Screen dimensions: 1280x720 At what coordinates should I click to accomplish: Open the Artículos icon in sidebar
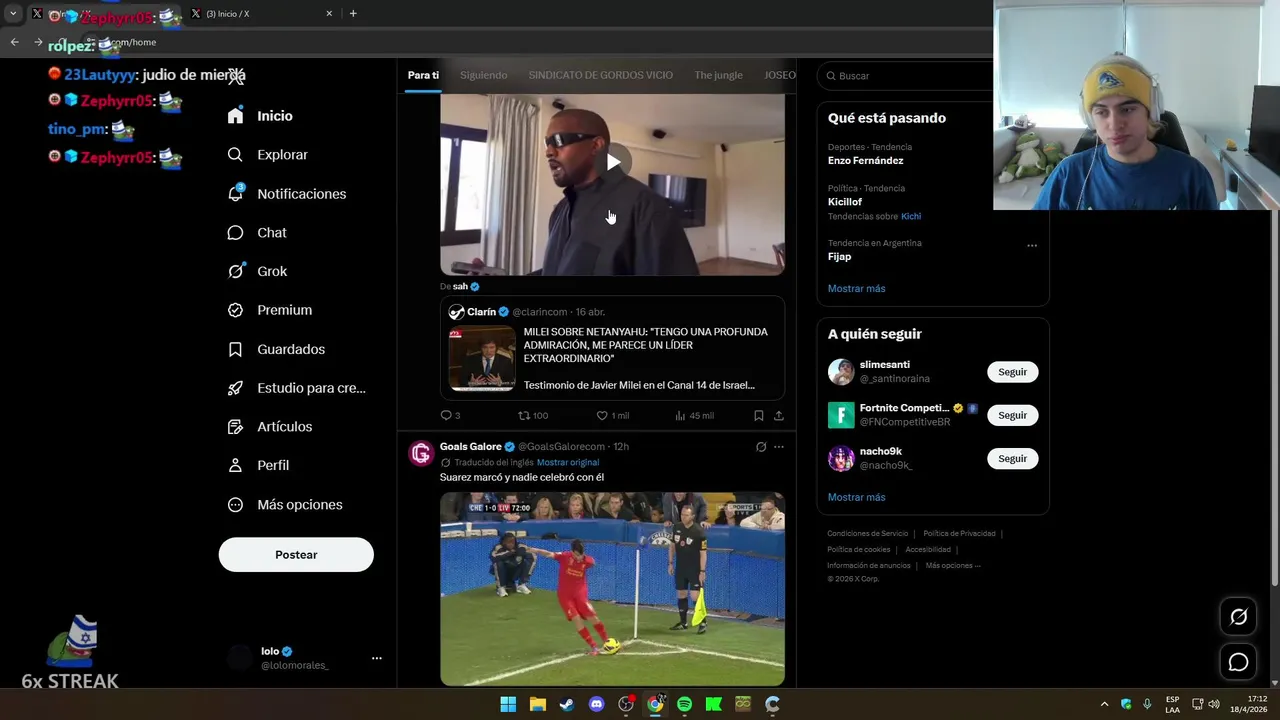[x=235, y=427]
